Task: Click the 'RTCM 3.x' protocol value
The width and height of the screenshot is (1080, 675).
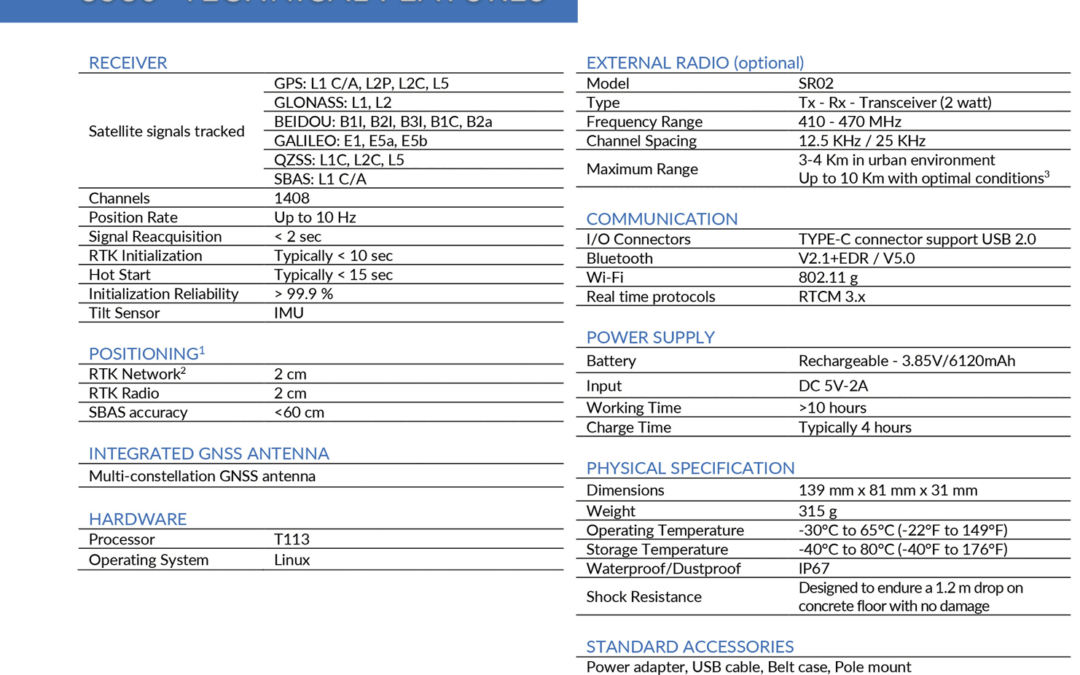Action: 831,297
